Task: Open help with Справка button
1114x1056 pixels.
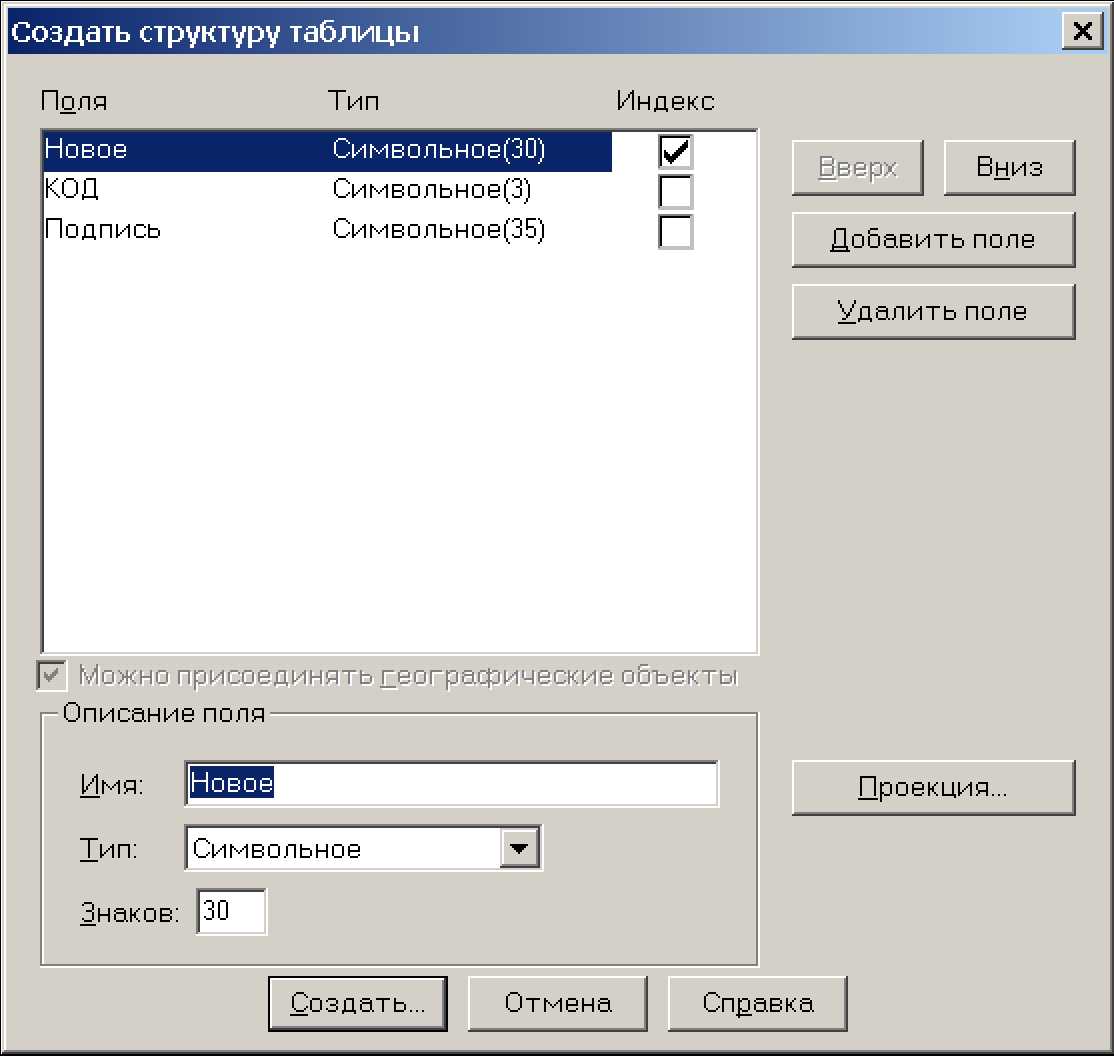Action: point(757,1003)
